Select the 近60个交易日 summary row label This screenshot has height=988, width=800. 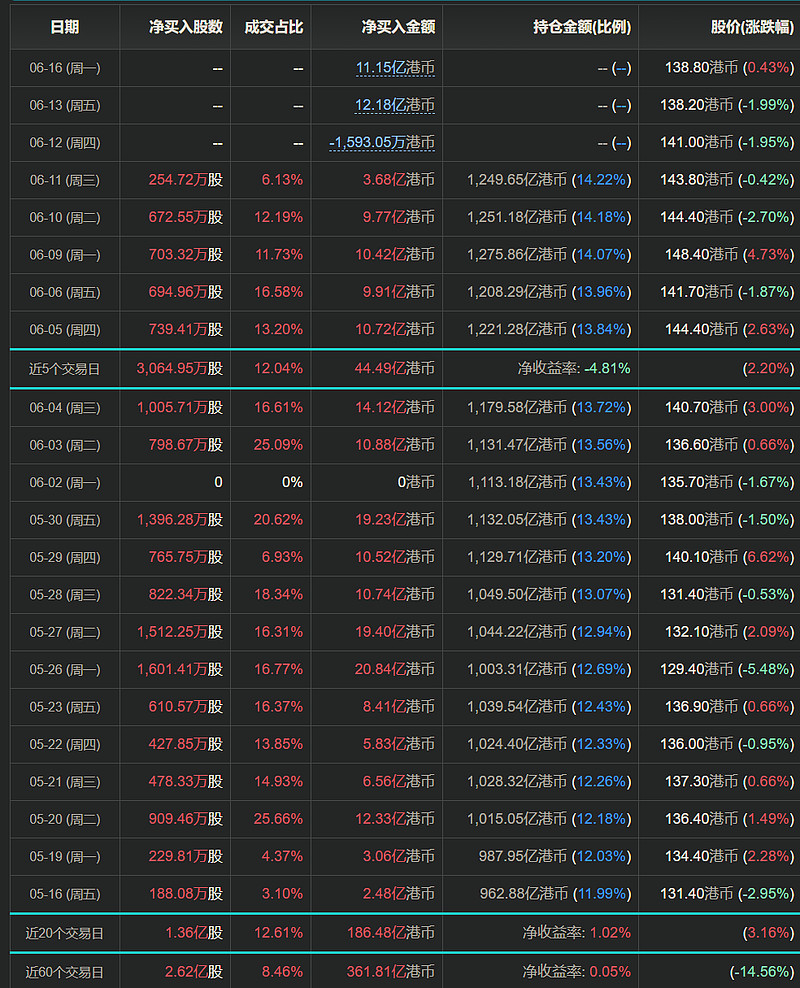tap(65, 971)
